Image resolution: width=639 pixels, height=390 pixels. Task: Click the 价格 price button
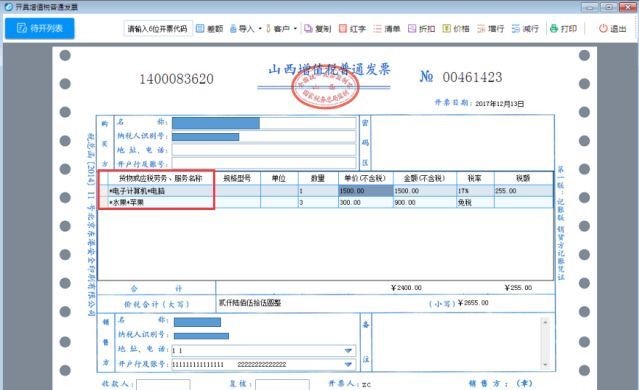click(x=456, y=29)
